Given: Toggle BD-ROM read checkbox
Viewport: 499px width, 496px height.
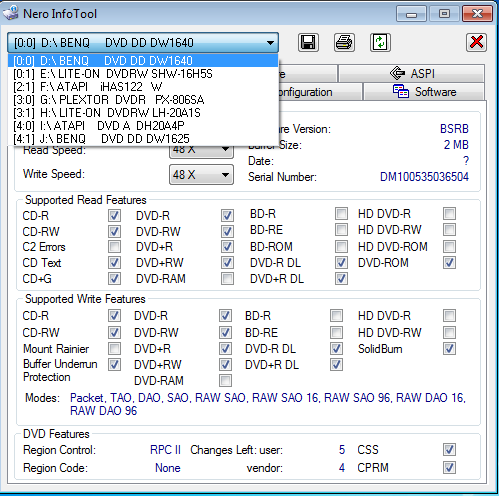Looking at the screenshot, I should coord(341,247).
